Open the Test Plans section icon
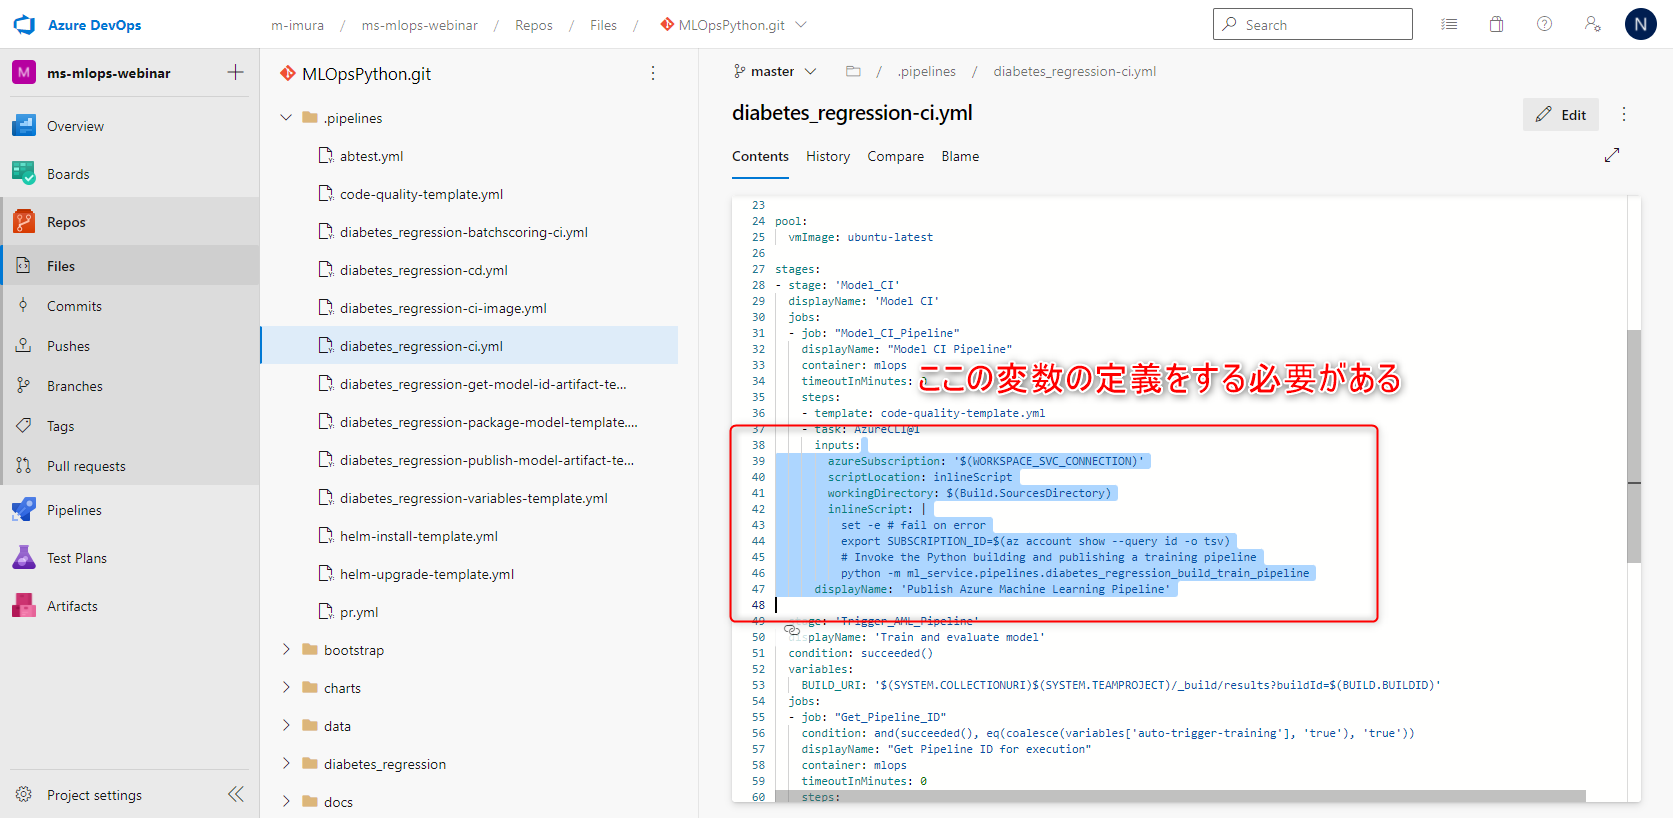The image size is (1673, 818). 24,558
